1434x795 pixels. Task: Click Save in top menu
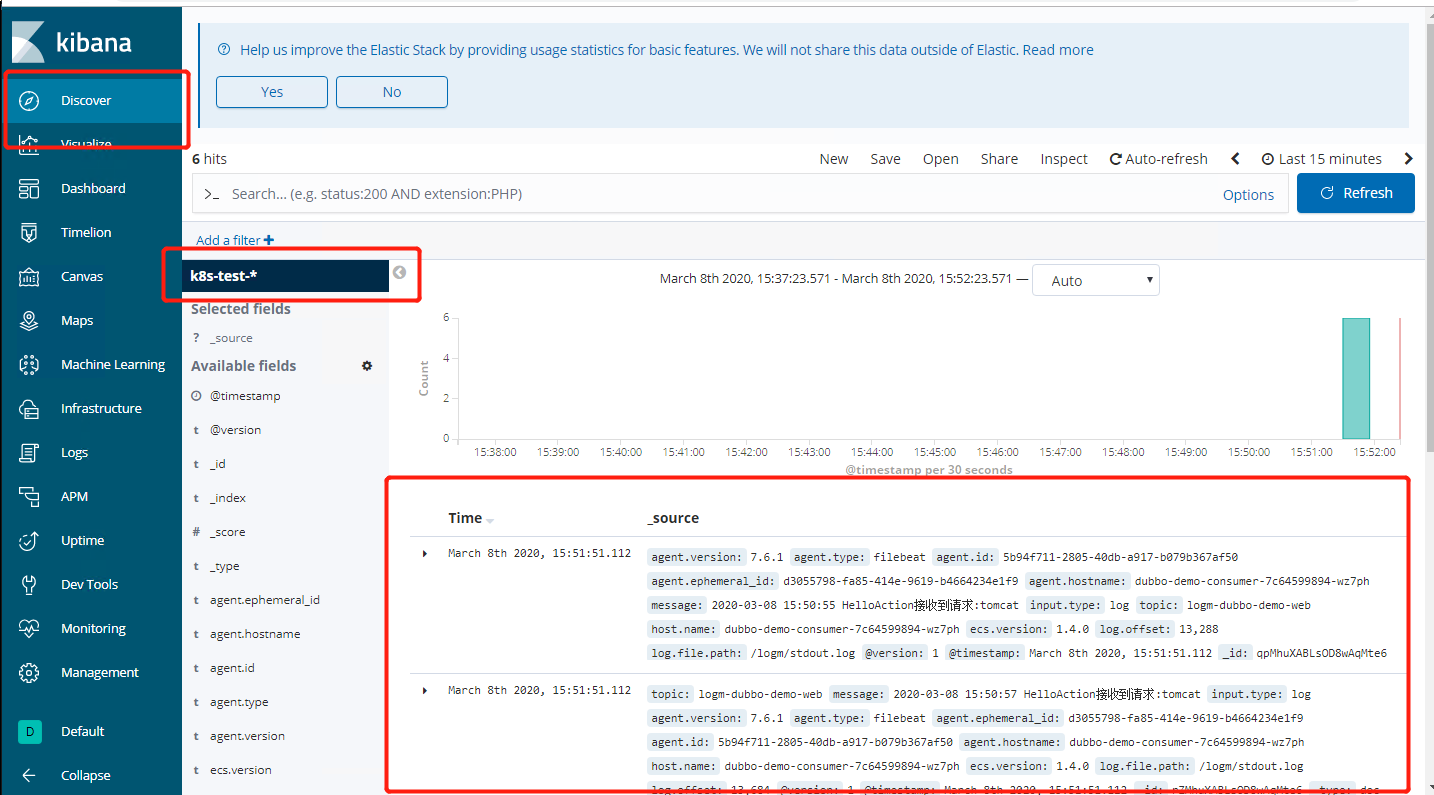point(885,159)
